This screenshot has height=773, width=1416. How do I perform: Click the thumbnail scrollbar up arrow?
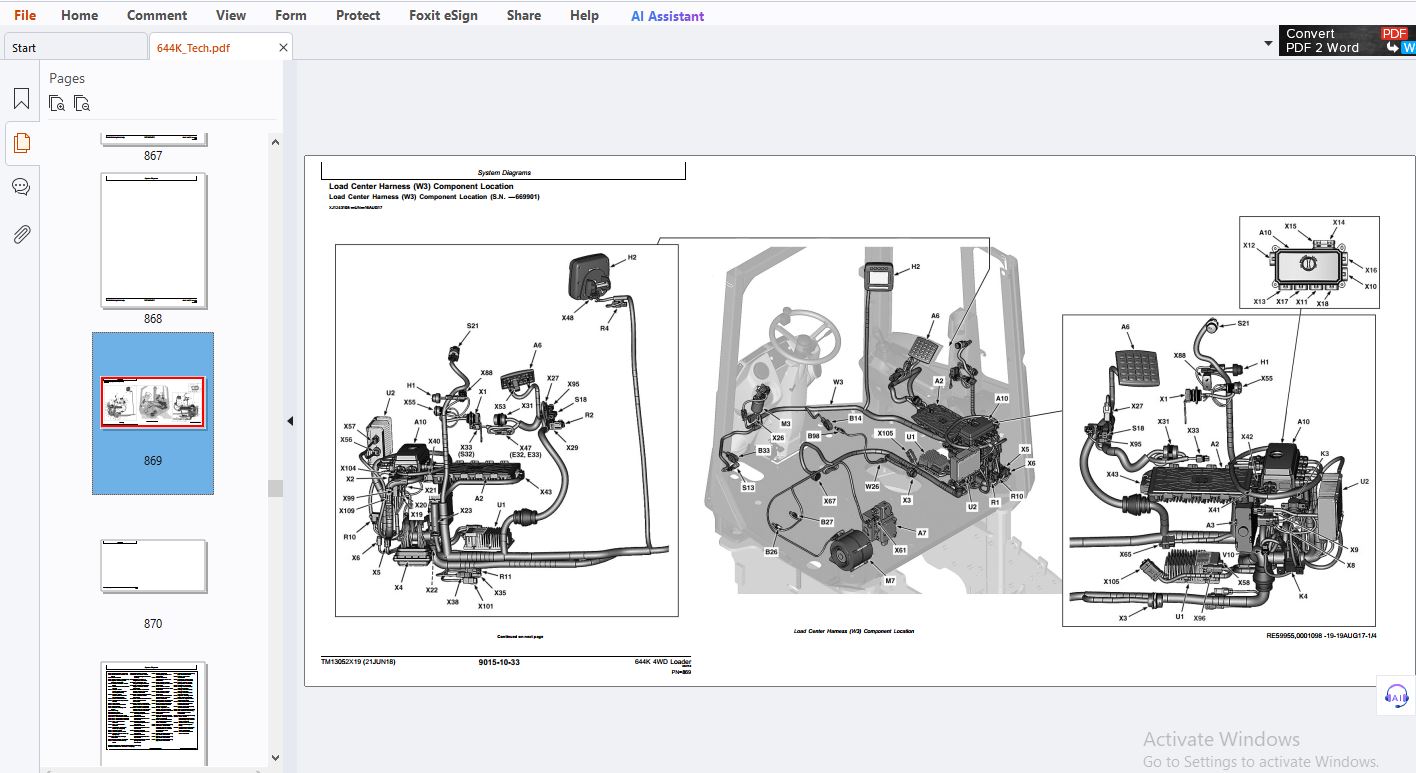[275, 142]
